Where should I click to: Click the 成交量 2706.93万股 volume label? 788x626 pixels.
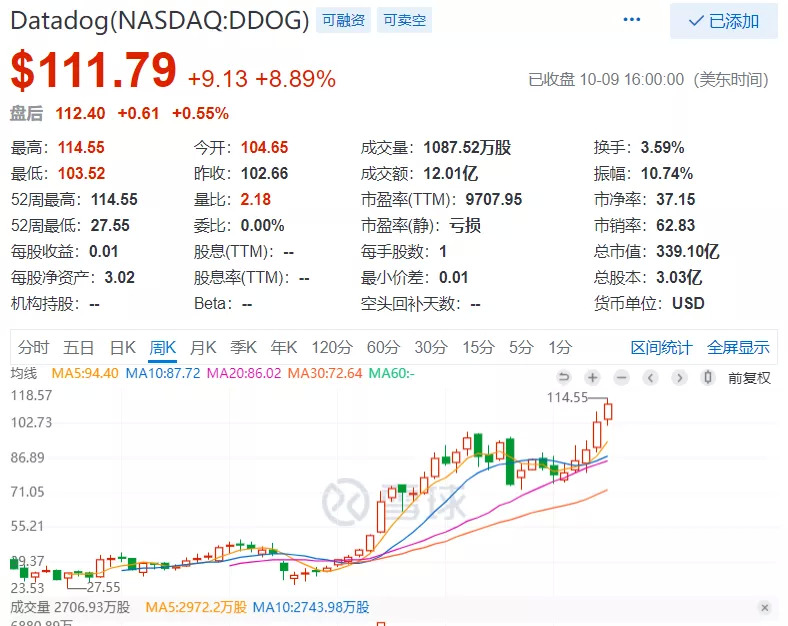pyautogui.click(x=70, y=607)
